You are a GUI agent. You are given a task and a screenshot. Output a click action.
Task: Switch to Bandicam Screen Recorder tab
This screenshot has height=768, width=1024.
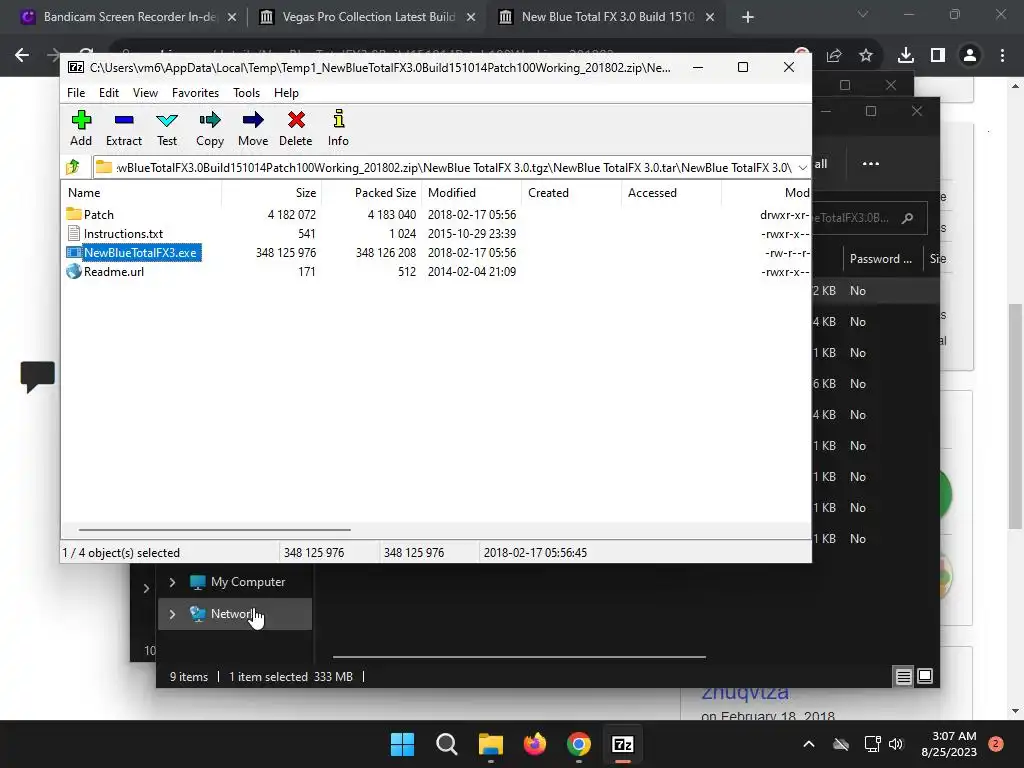pos(129,17)
